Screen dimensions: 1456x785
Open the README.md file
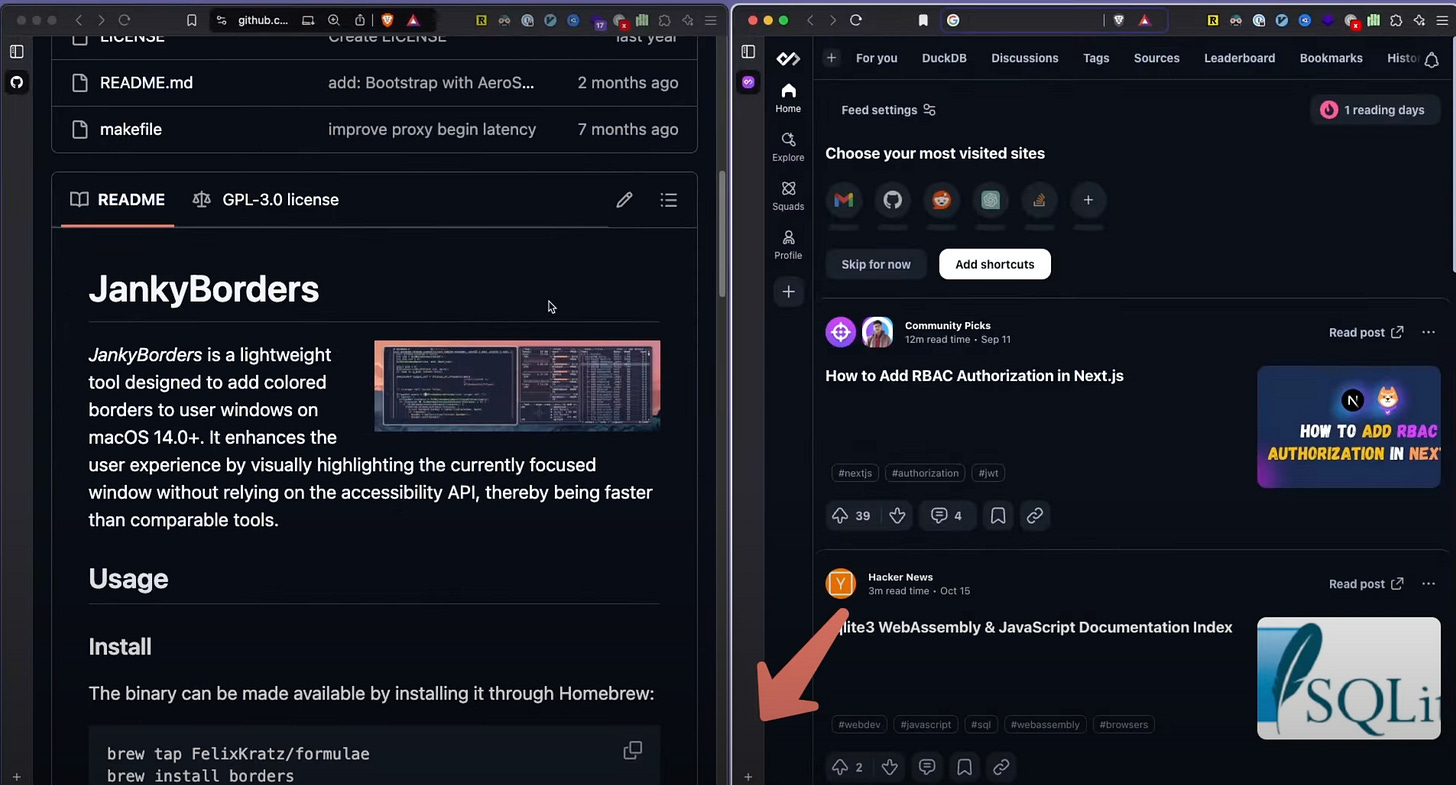pyautogui.click(x=146, y=83)
